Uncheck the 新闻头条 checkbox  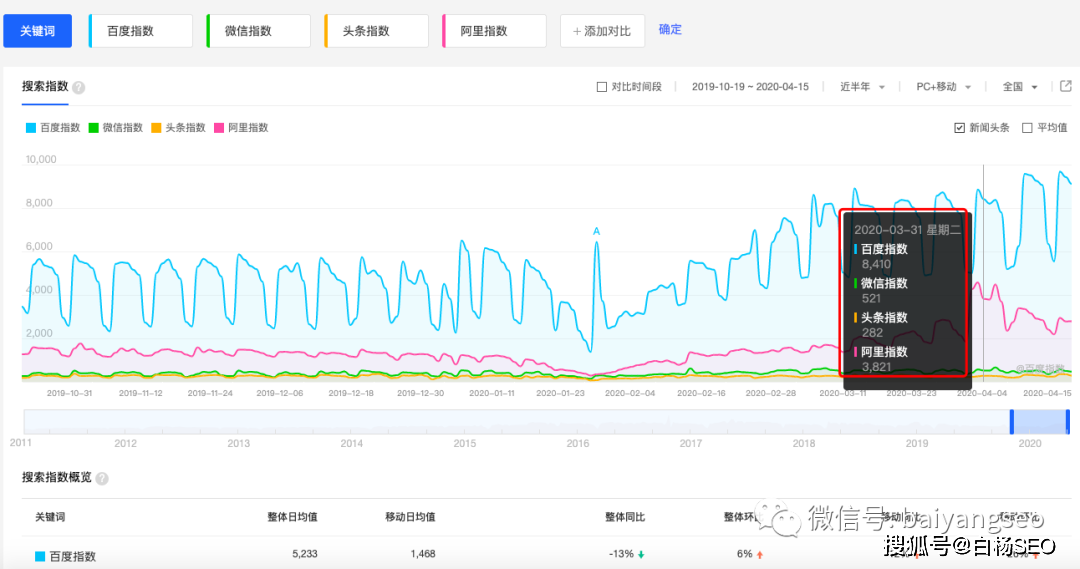click(x=959, y=128)
